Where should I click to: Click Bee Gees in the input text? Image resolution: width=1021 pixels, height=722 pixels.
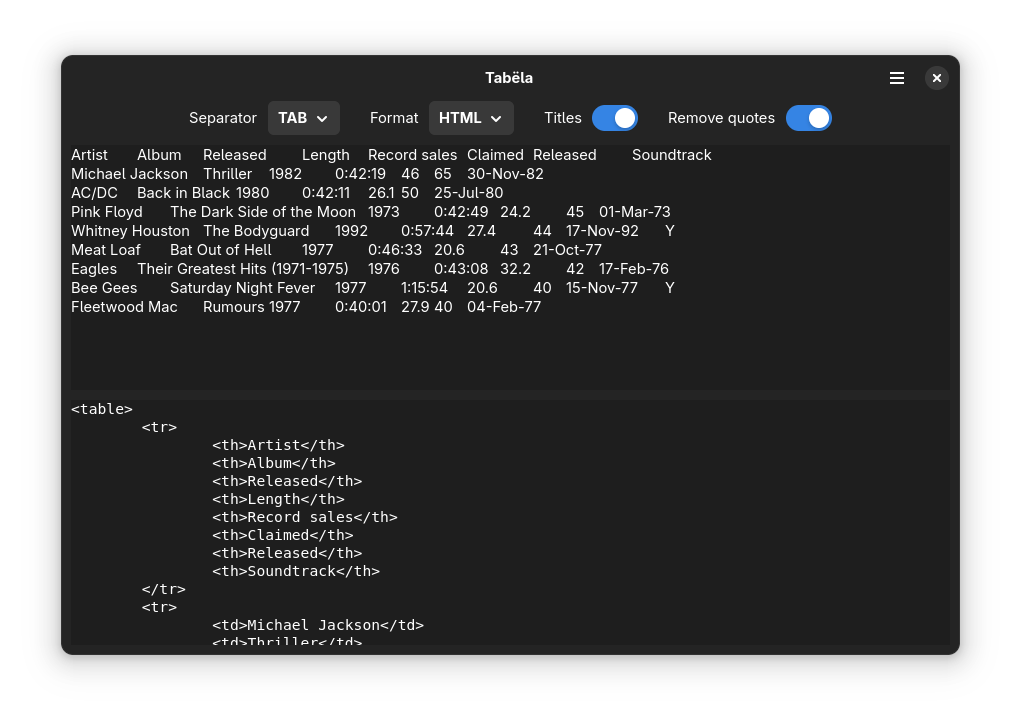(104, 288)
